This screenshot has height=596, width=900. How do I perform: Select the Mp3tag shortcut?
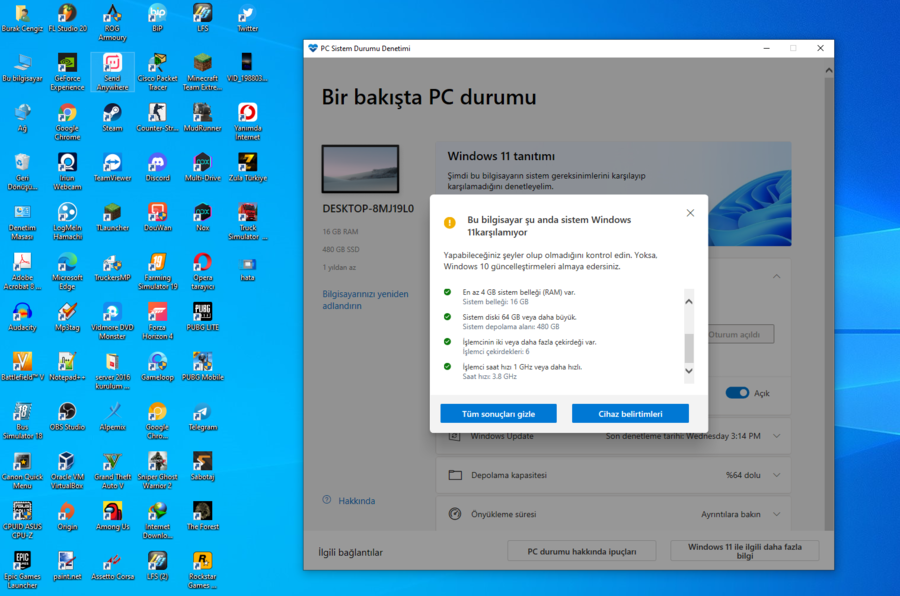(67, 318)
